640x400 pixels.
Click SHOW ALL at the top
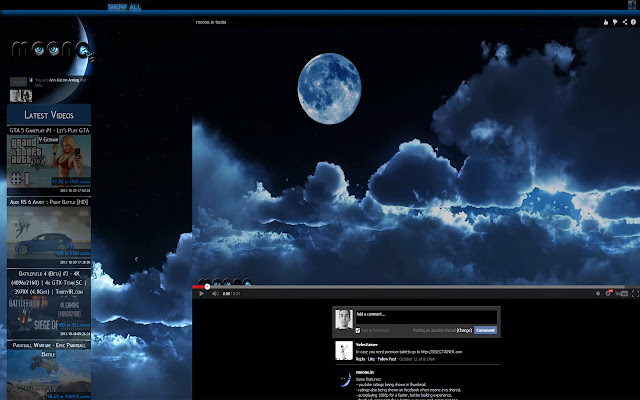click(124, 7)
